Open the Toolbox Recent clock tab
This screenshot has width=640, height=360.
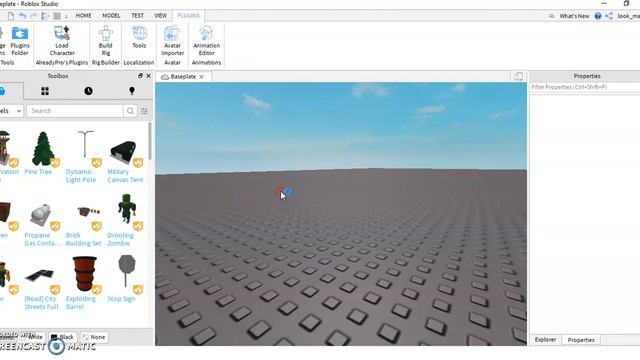(x=88, y=91)
